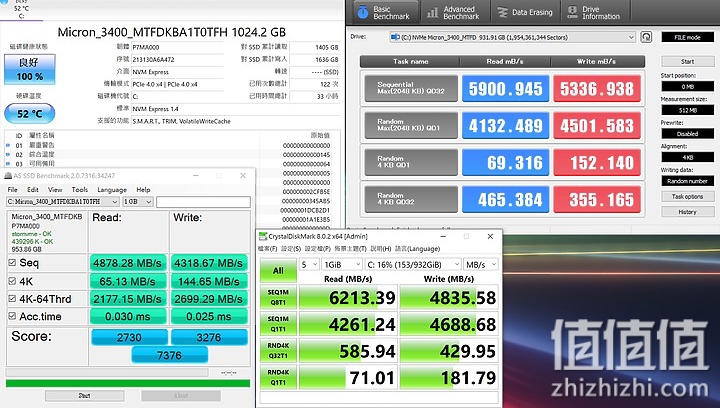Viewport: 720px width, 408px height.
Task: Open the File menu in AS SSD Benchmark
Action: click(x=12, y=190)
